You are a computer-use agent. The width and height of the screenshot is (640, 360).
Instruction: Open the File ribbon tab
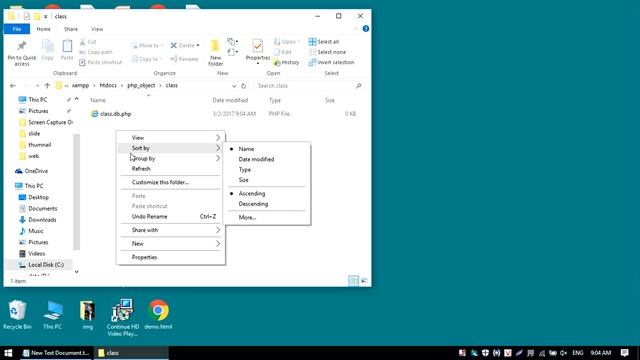tap(17, 29)
